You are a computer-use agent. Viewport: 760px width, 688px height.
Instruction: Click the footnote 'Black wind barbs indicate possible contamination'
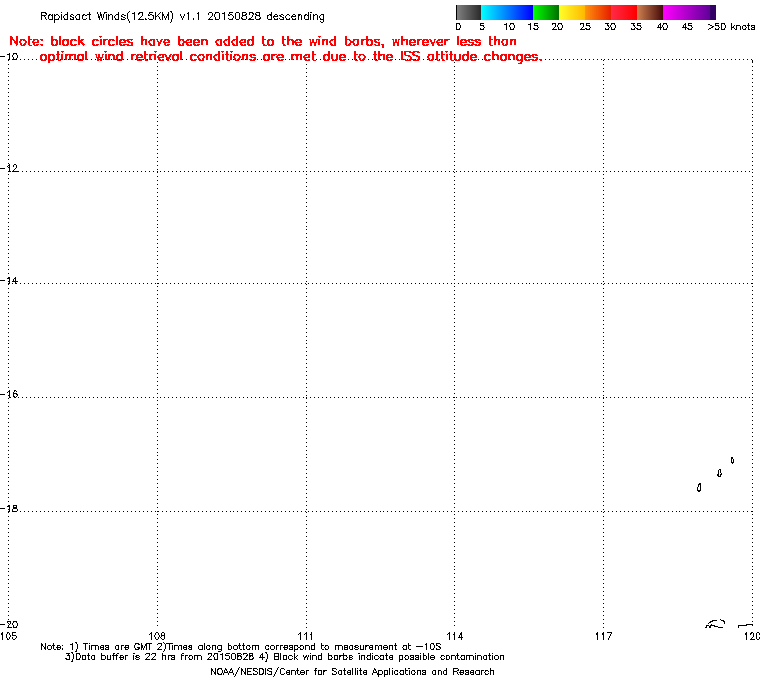tap(389, 657)
